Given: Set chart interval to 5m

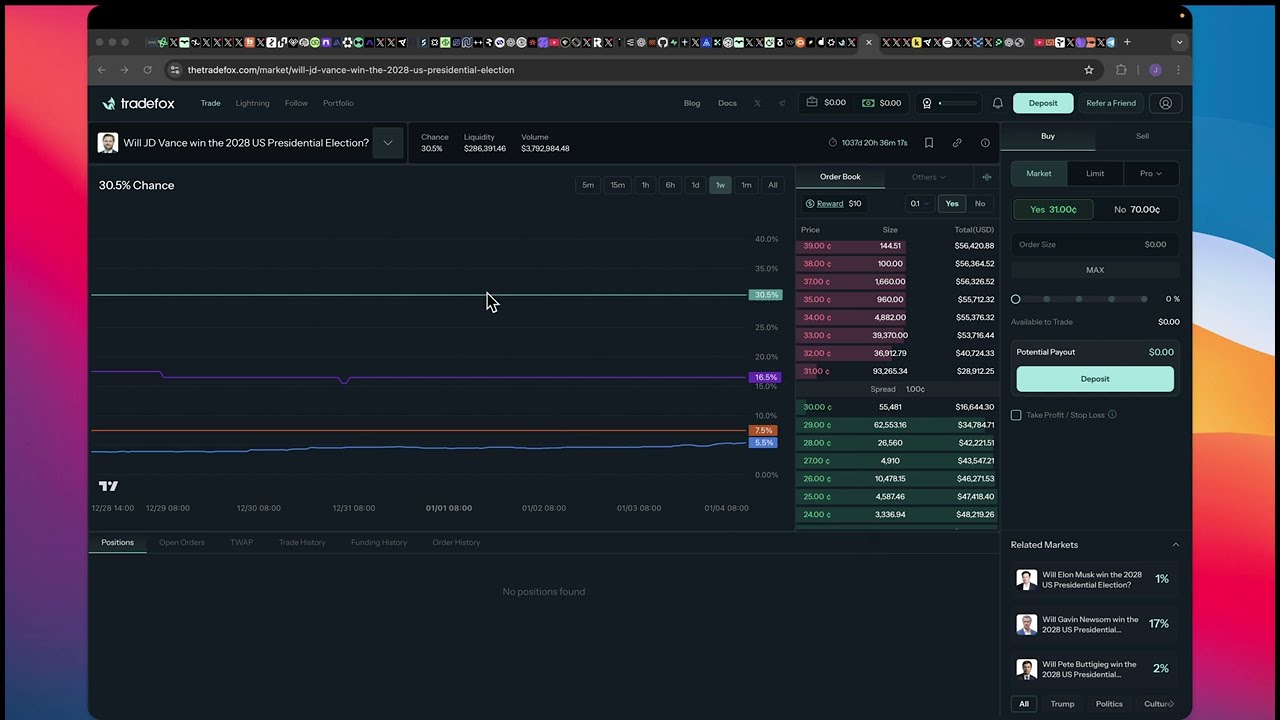Looking at the screenshot, I should click(x=588, y=185).
